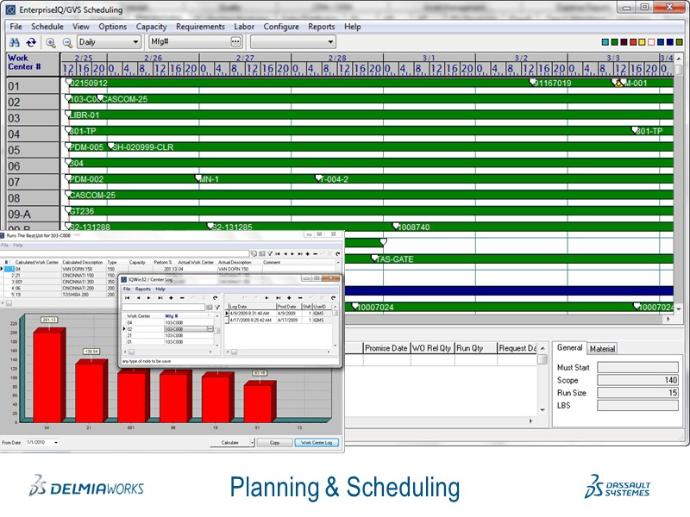This screenshot has width=690, height=517.
Task: Click the Must Start field
Action: click(638, 367)
